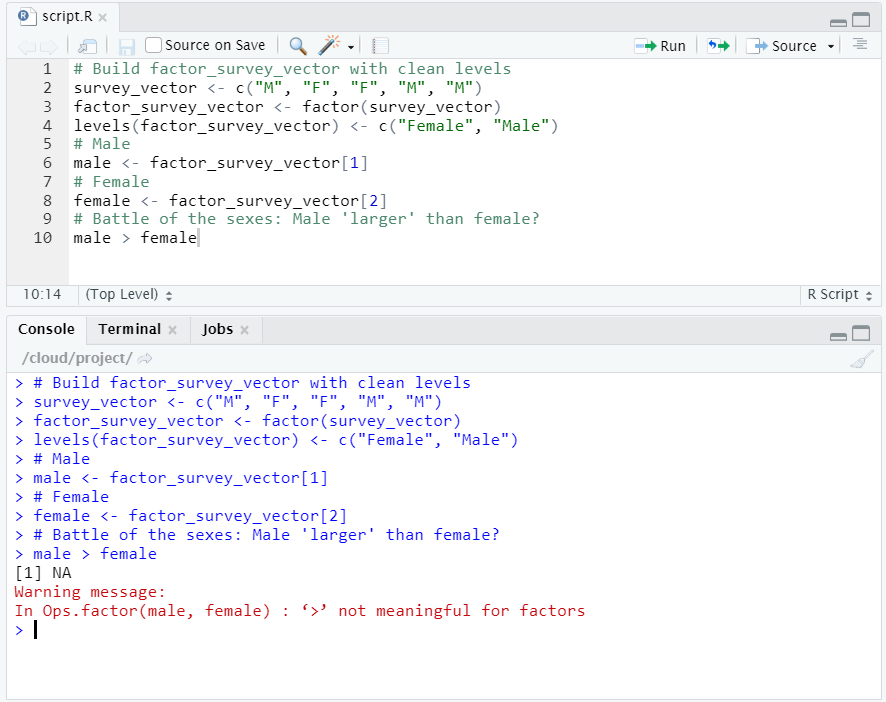Open R Script file type selector
Viewport: 886px width, 702px height.
[840, 294]
